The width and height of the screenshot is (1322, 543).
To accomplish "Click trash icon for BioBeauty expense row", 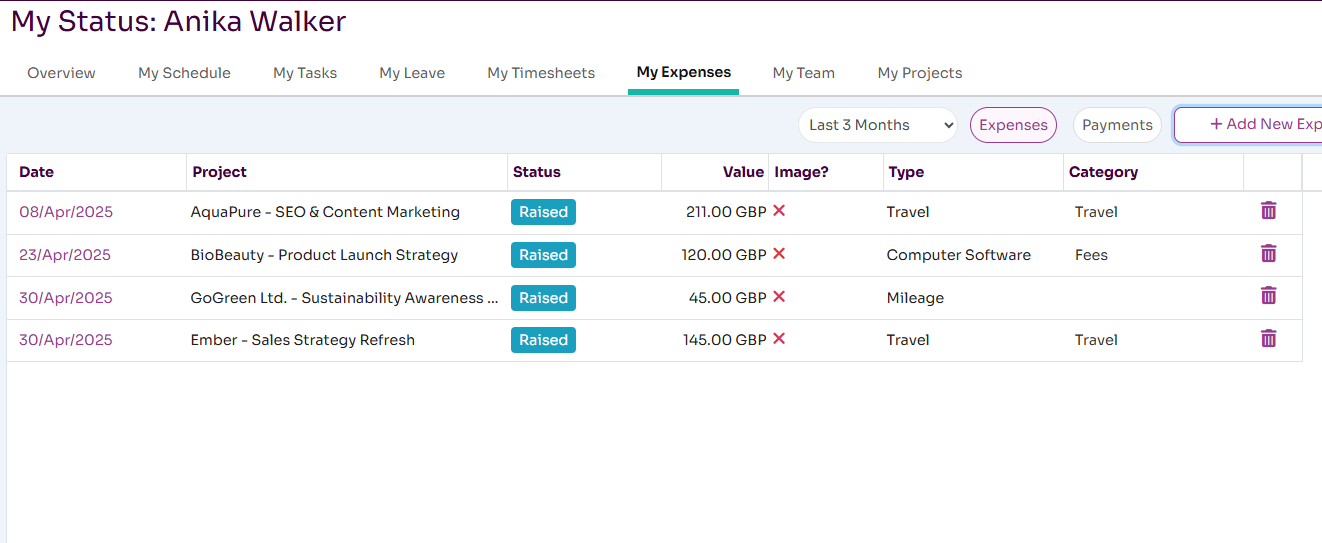I will pyautogui.click(x=1268, y=254).
